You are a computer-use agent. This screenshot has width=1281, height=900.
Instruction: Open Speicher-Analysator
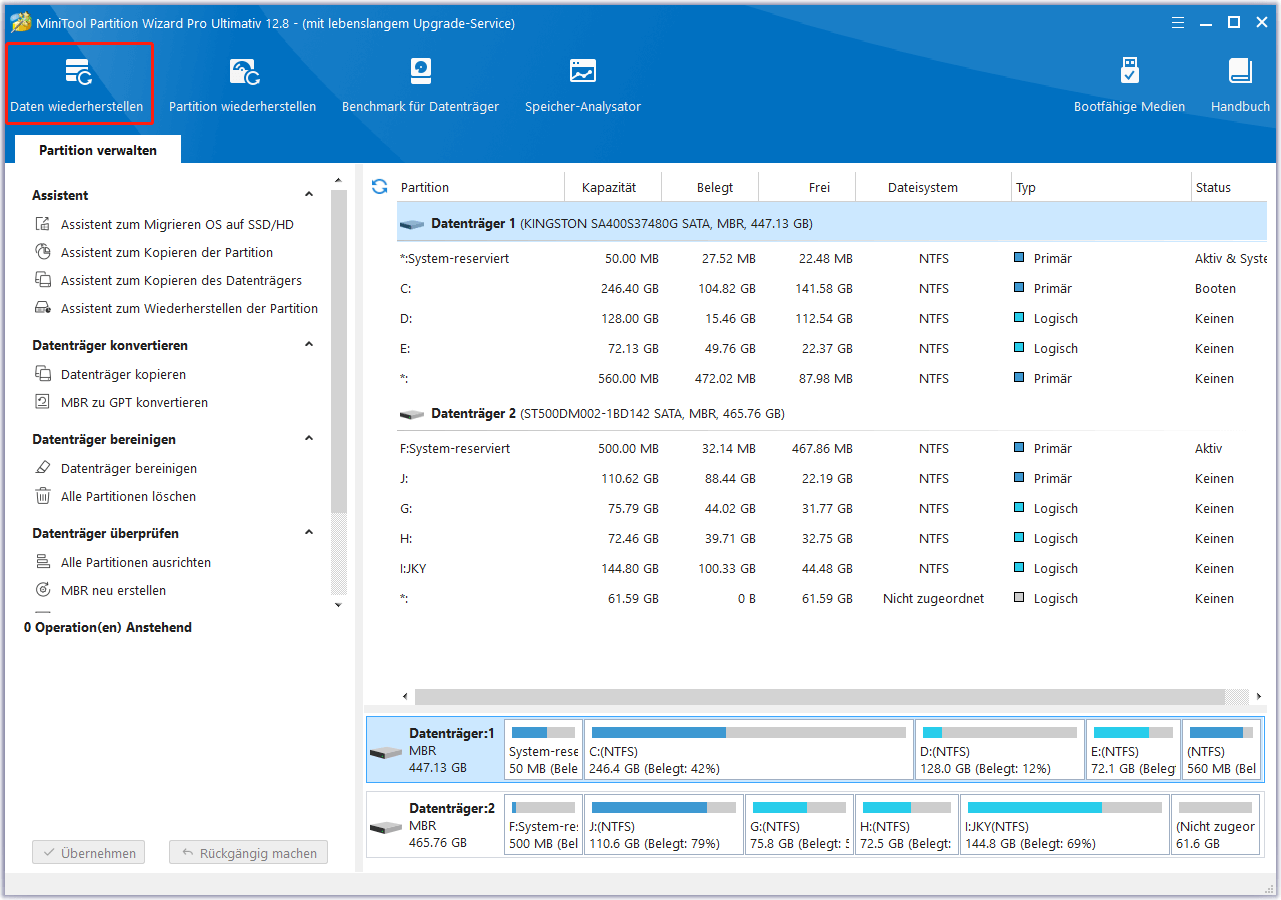tap(583, 84)
